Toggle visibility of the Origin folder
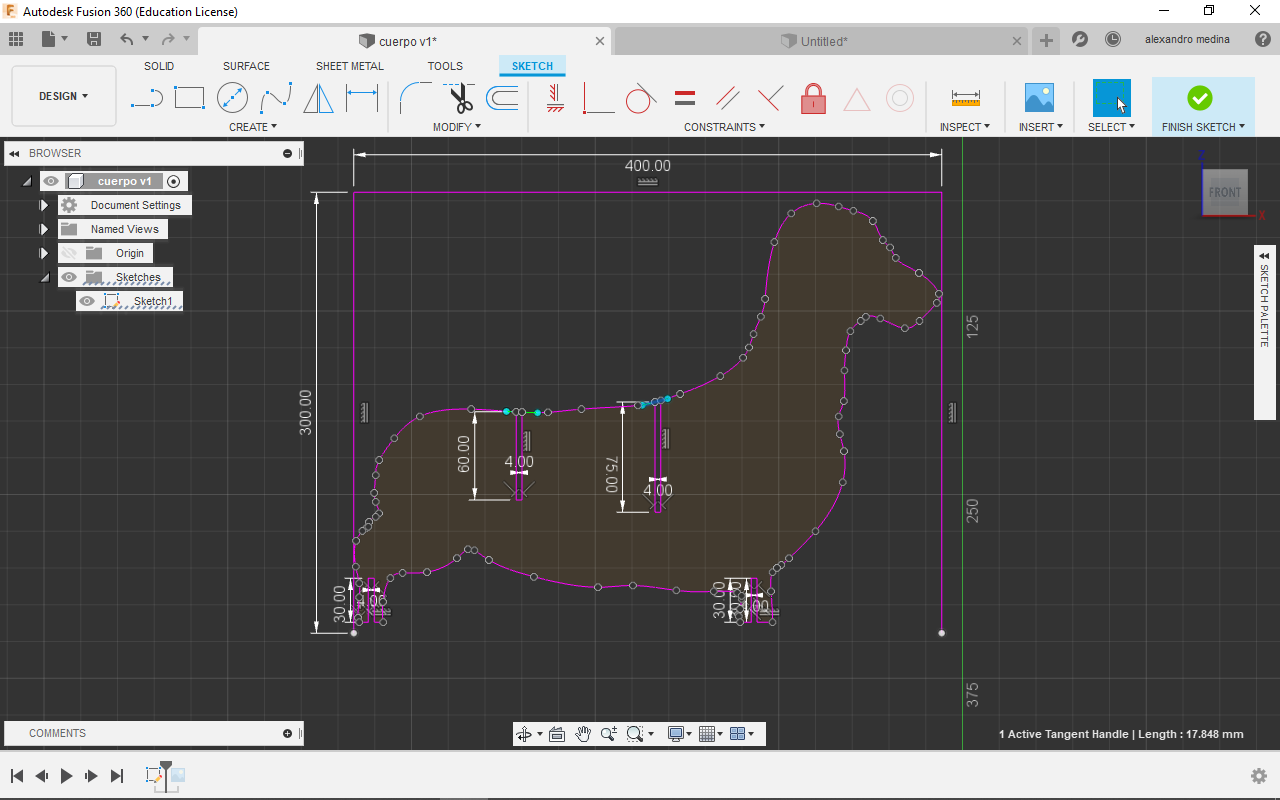1280x800 pixels. pyautogui.click(x=69, y=253)
